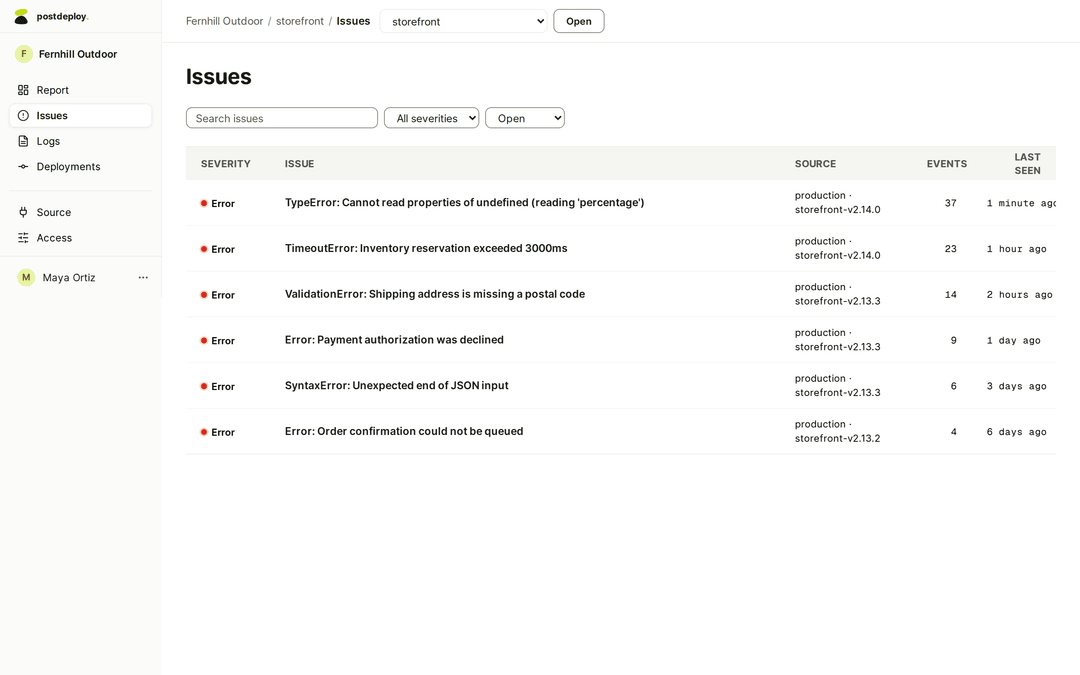Click source storefront-v2.14.0 in TypeError row
Viewport: 1080px width, 675px height.
[x=838, y=210]
